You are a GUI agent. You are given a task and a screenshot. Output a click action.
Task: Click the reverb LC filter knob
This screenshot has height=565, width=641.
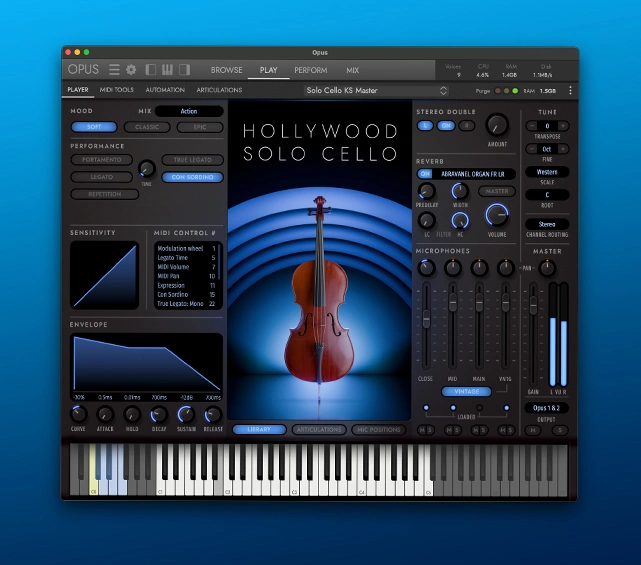426,221
